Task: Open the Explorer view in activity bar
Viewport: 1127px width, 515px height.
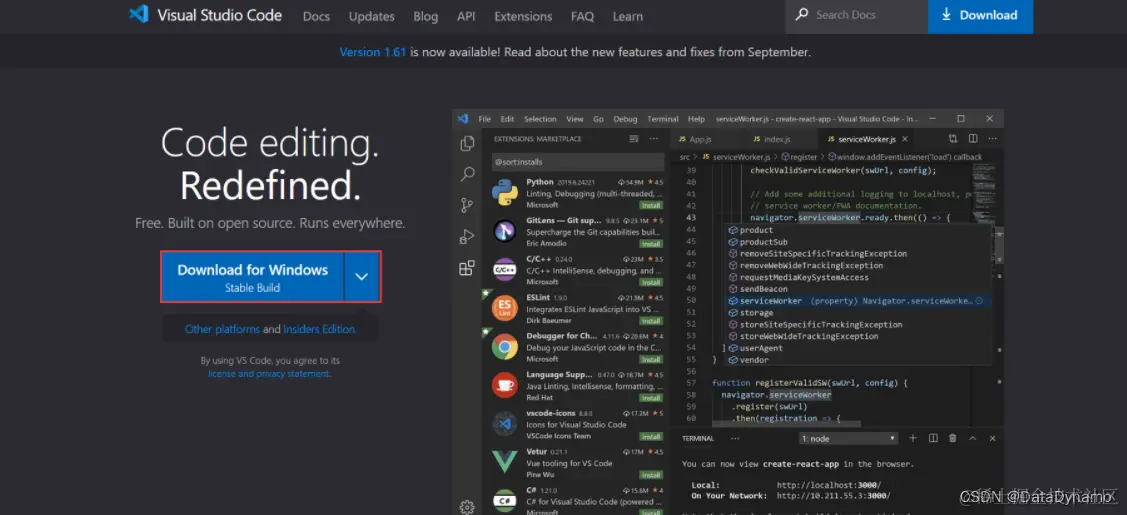Action: (x=467, y=143)
